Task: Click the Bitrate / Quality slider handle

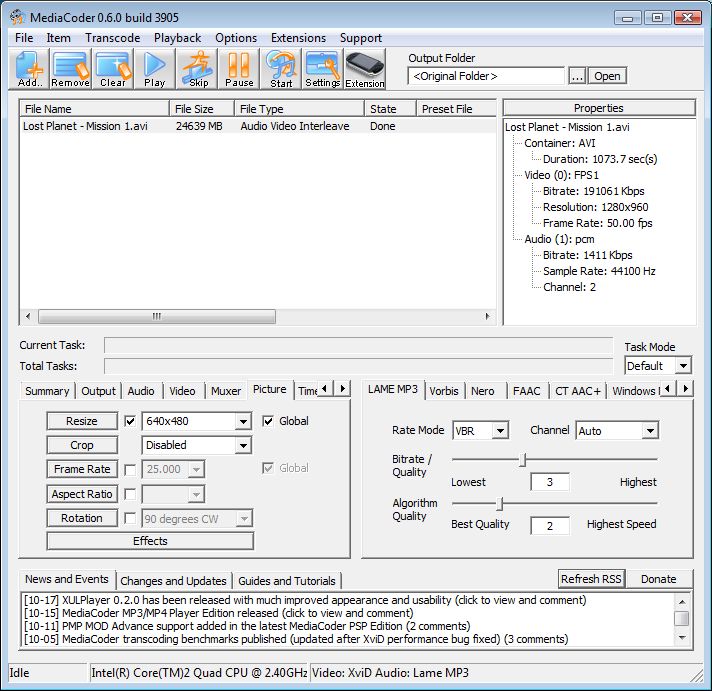Action: (x=523, y=460)
